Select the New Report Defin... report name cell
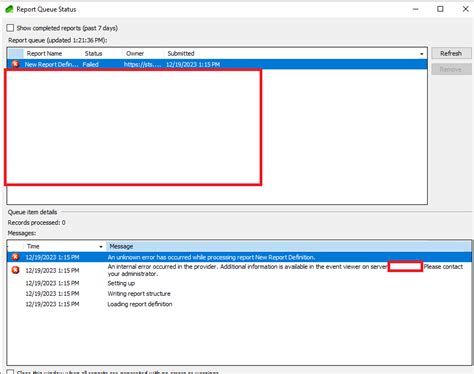474x374 pixels. point(51,64)
